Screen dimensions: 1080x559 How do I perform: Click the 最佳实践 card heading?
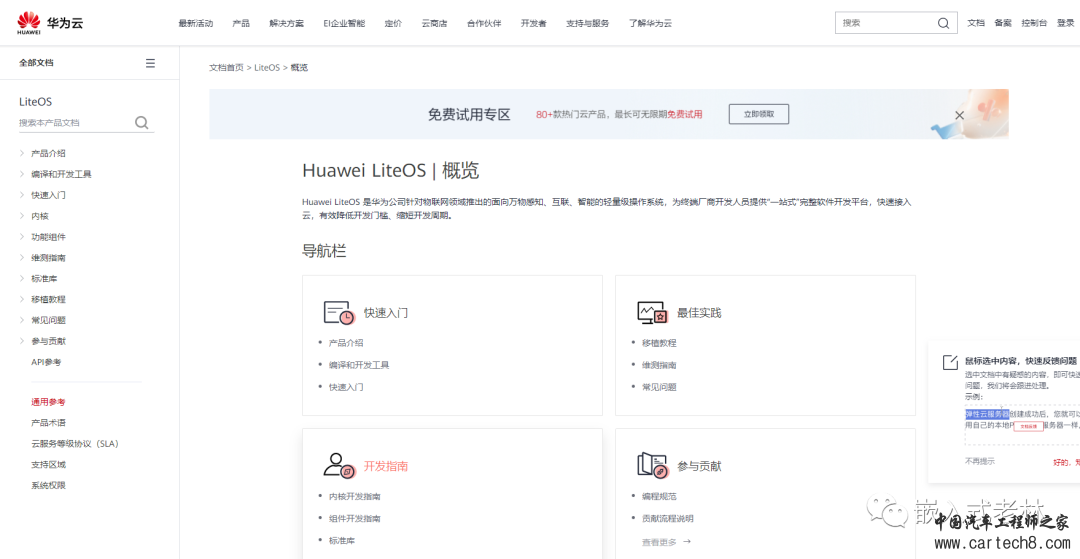699,313
